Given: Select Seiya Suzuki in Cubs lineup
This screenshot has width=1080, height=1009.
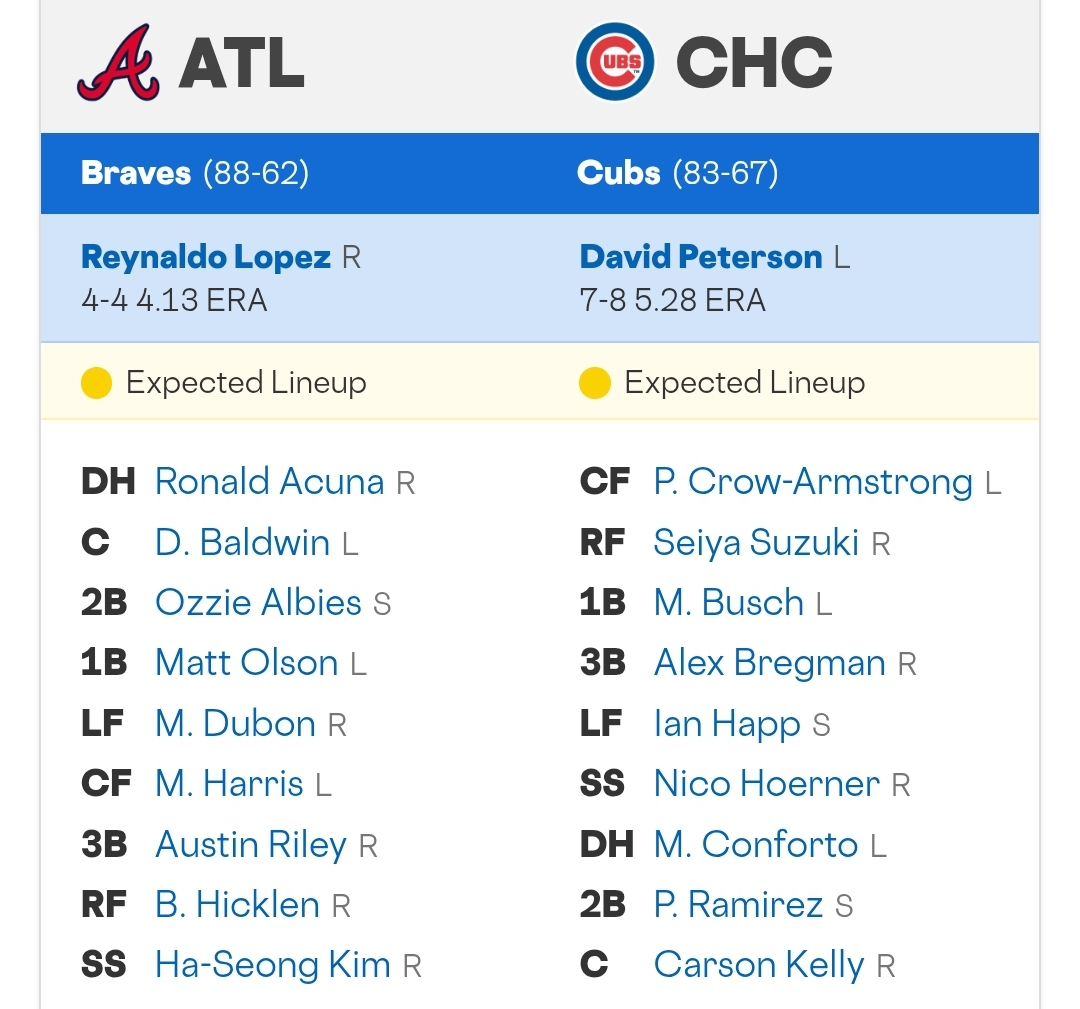Looking at the screenshot, I should [756, 542].
